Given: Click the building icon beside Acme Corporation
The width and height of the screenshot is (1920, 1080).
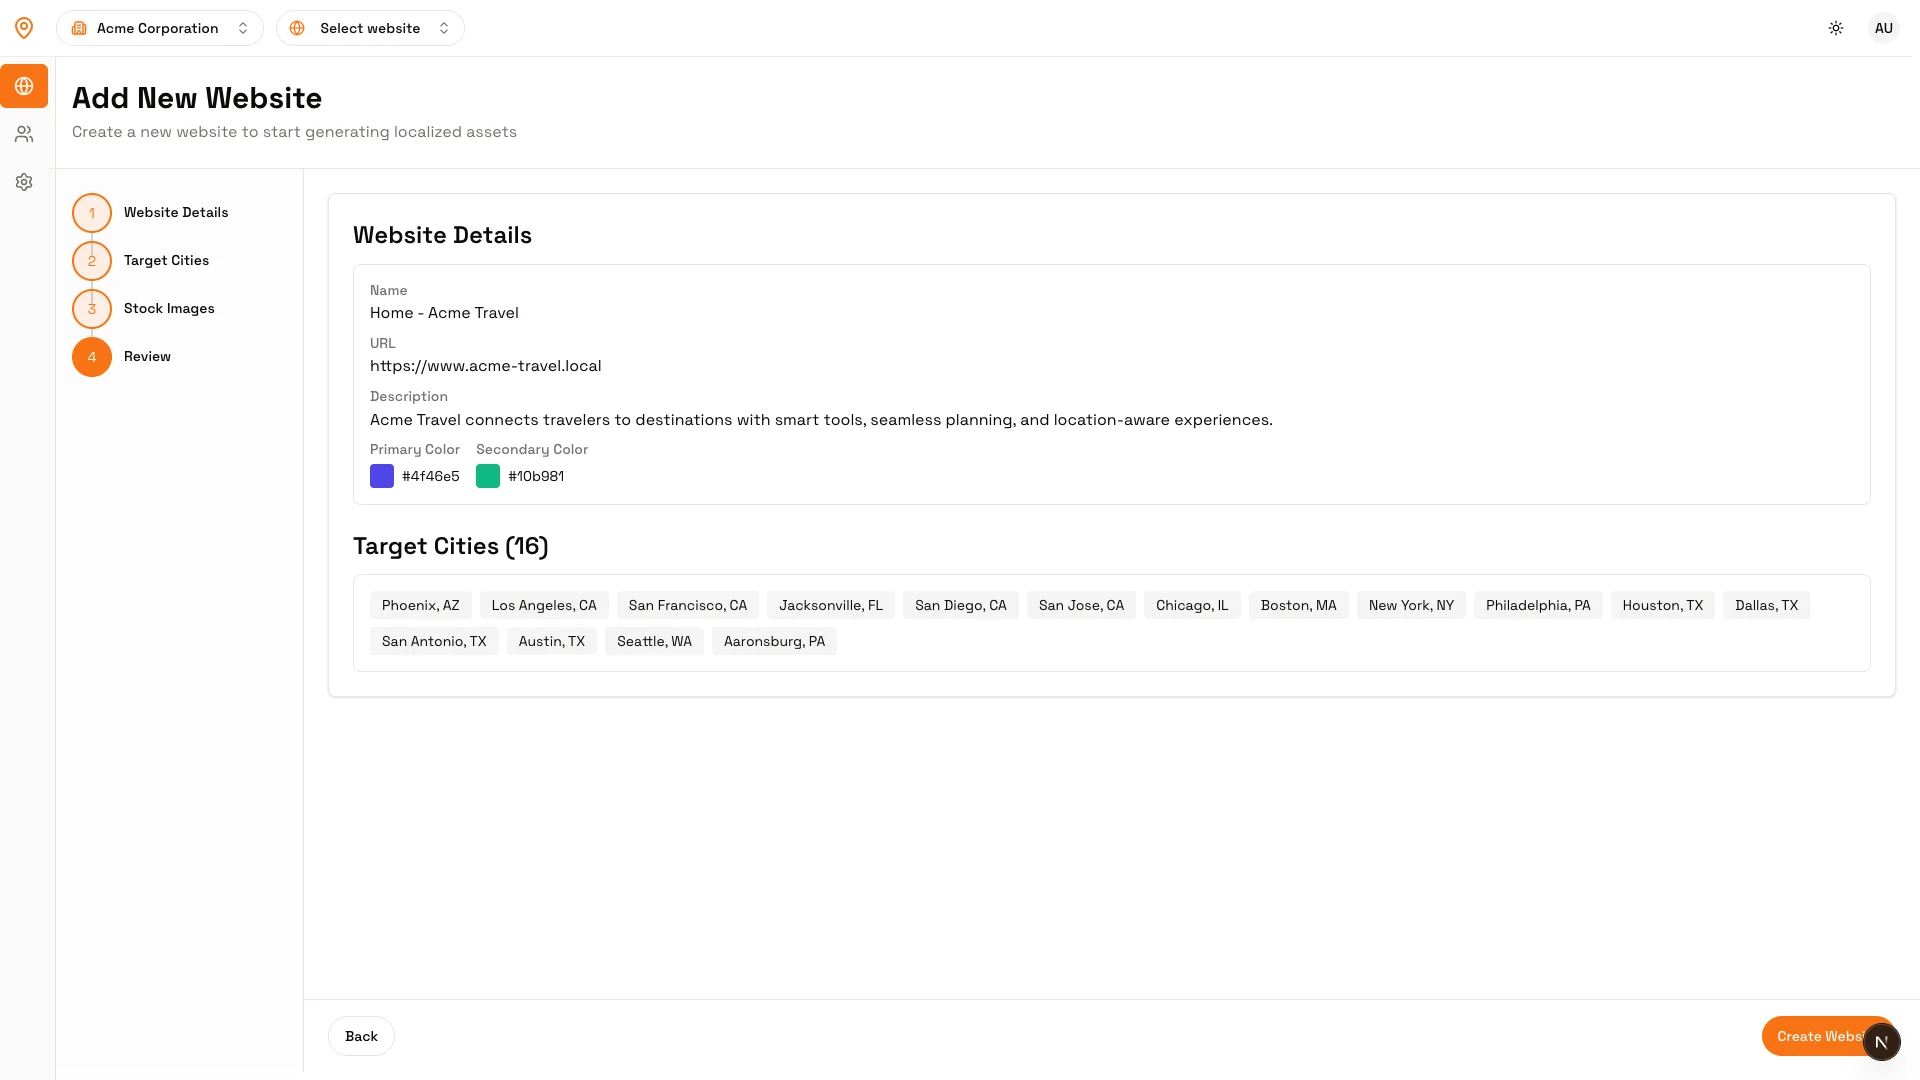Looking at the screenshot, I should click(79, 28).
